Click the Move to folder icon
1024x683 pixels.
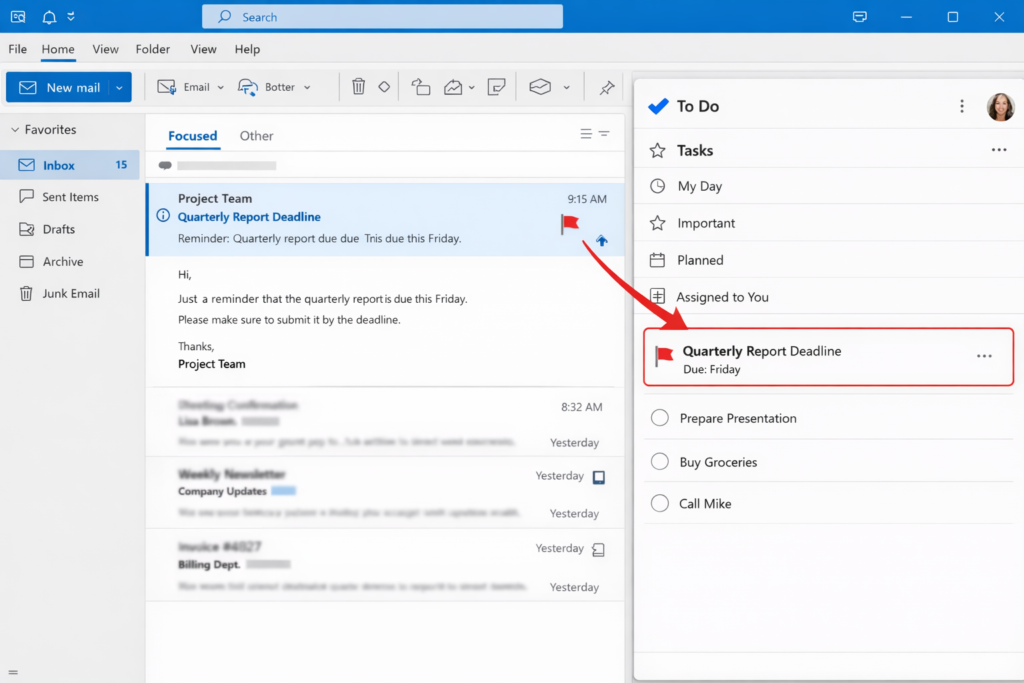[420, 87]
